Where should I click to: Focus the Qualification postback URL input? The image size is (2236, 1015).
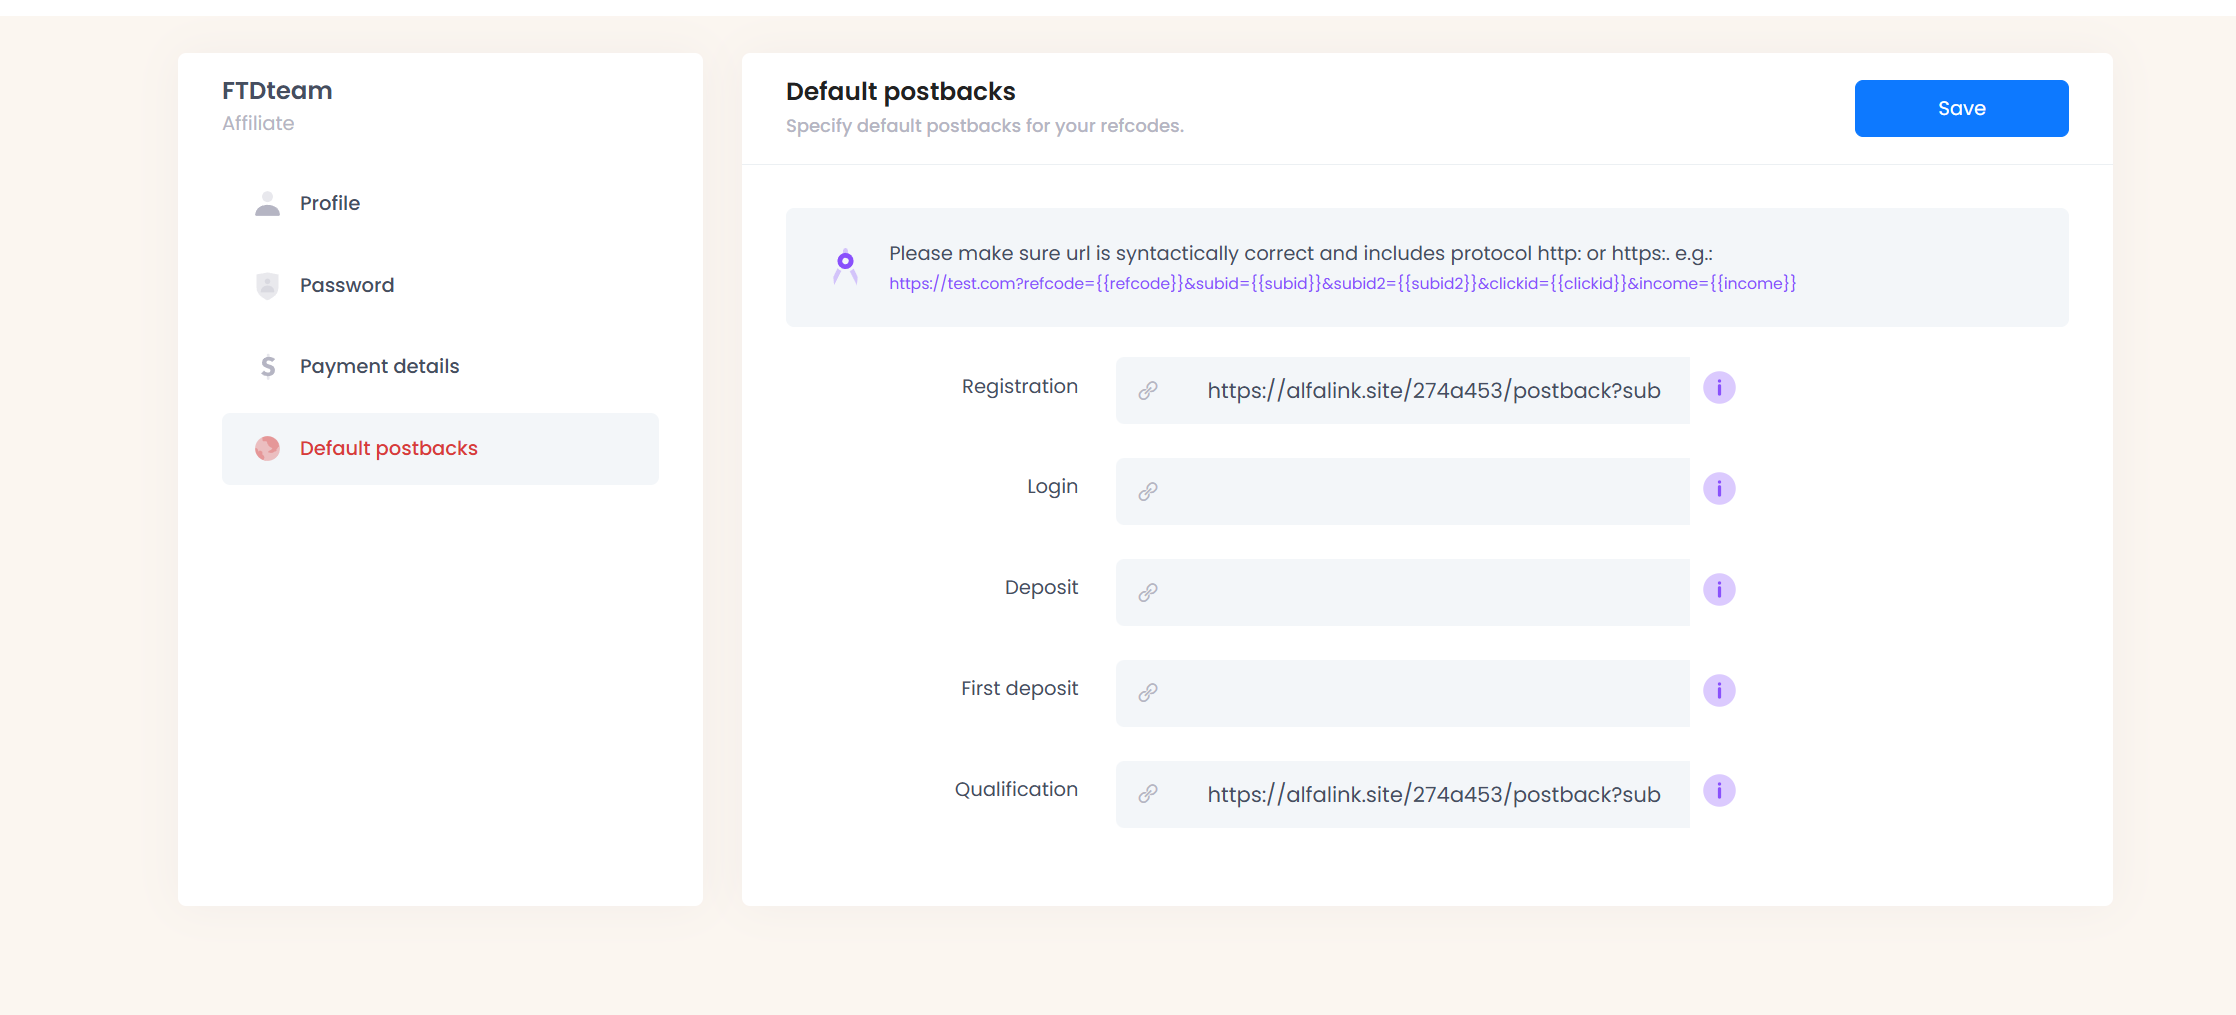coord(1433,795)
